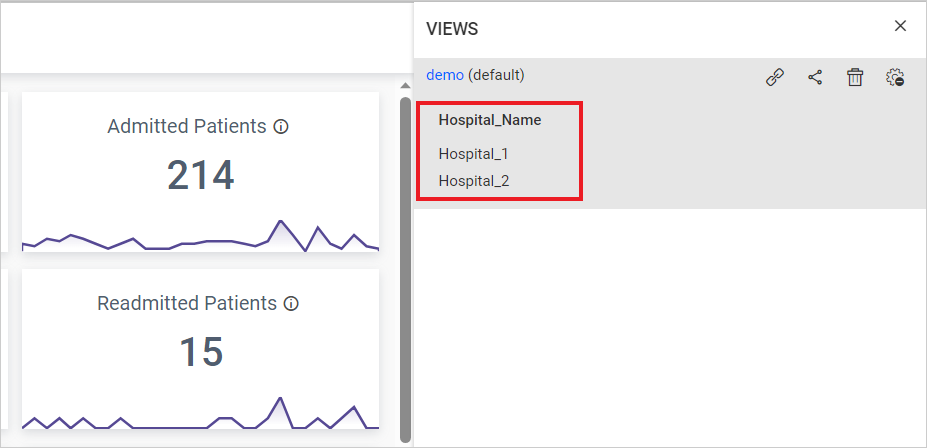The width and height of the screenshot is (927, 448).
Task: Click the Readmitted Patients card title
Action: (x=187, y=303)
